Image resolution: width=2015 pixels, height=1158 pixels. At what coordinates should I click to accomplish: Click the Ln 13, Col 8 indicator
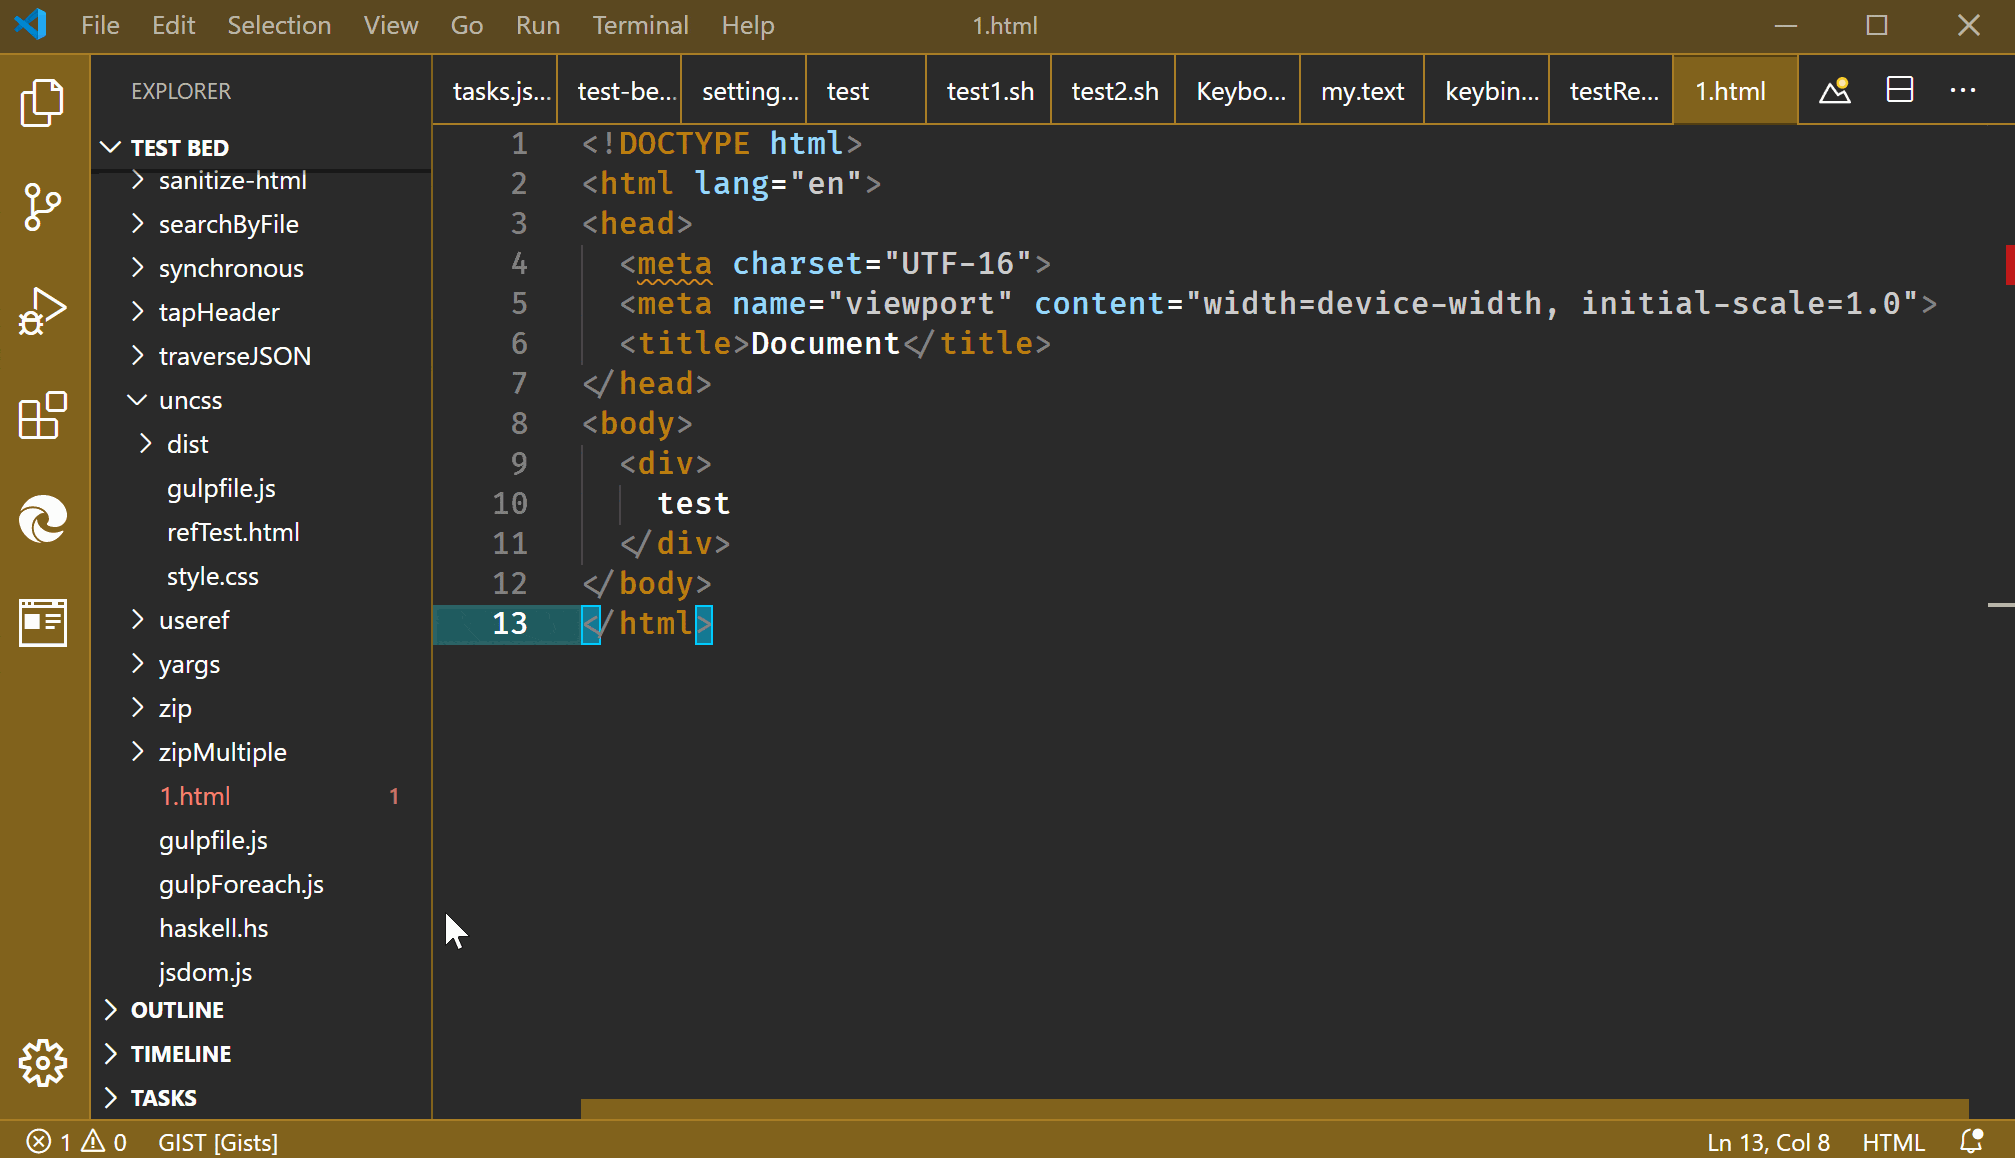click(x=1768, y=1141)
